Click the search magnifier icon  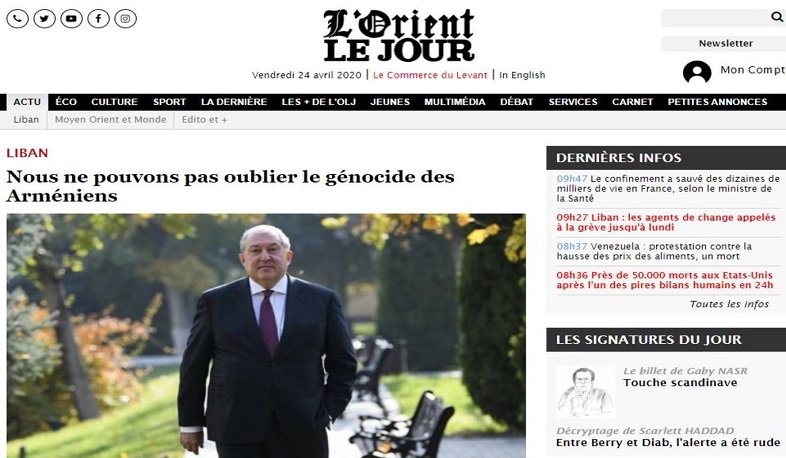point(776,17)
